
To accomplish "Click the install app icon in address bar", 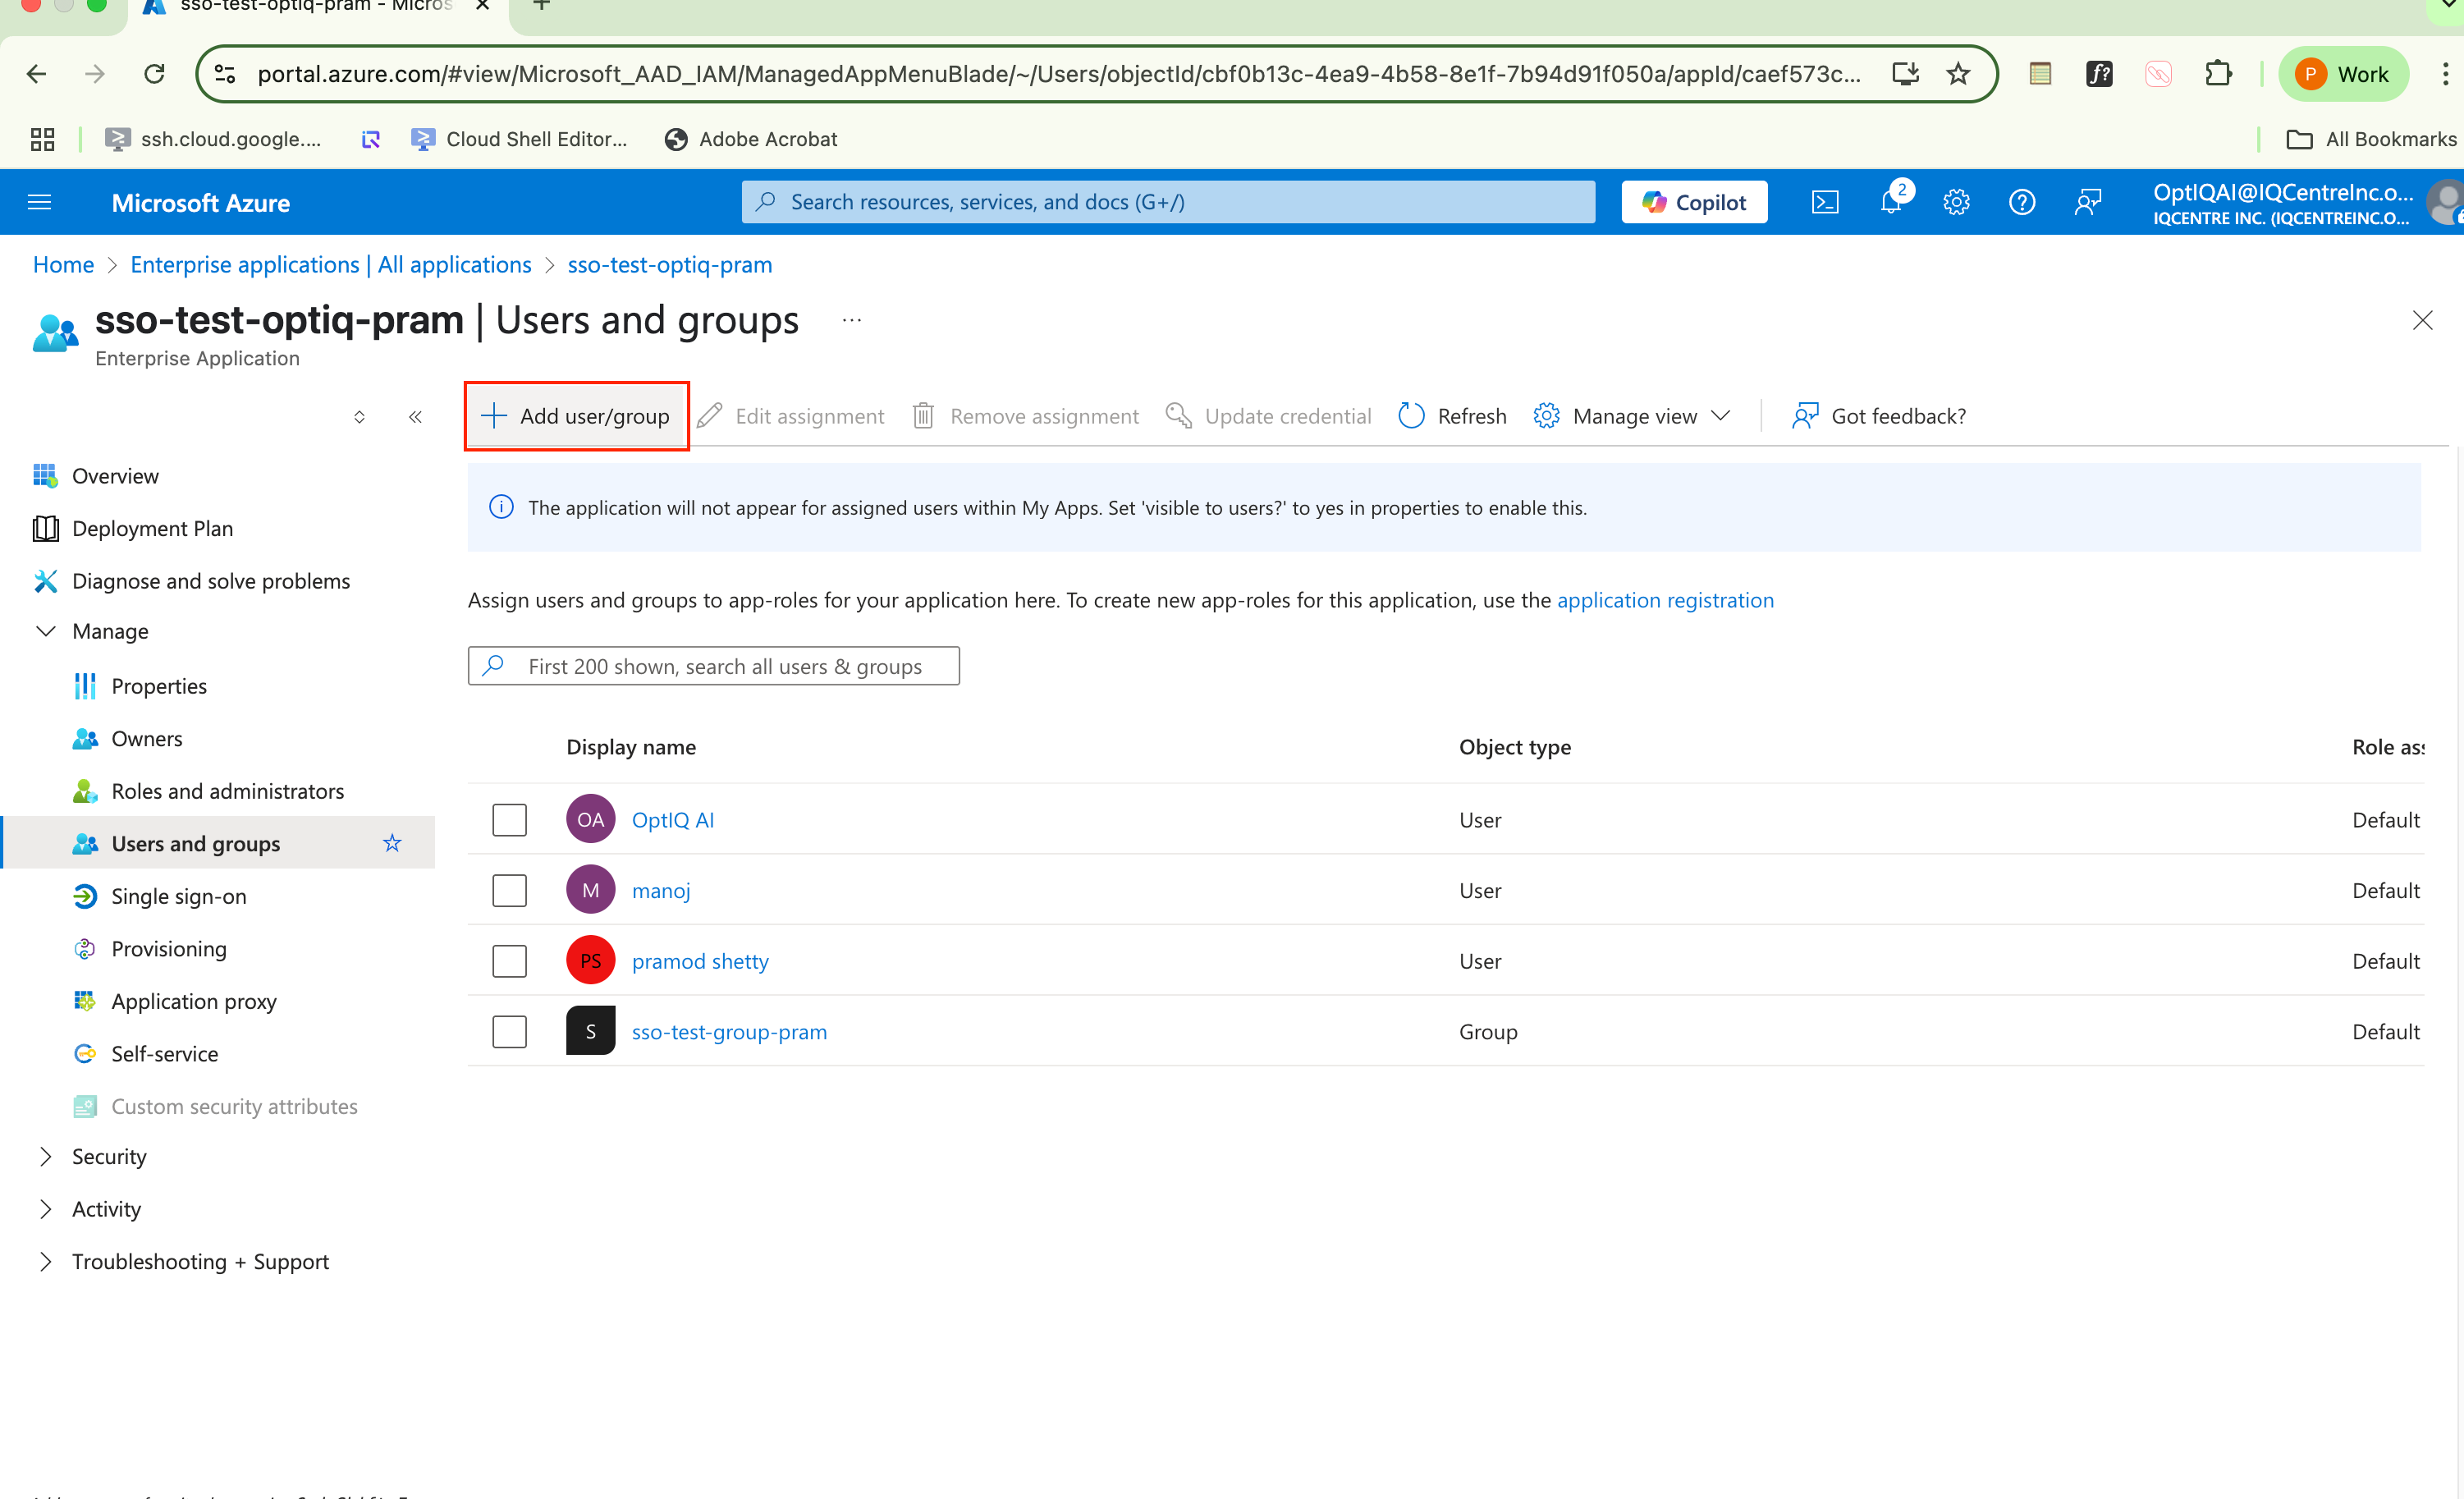I will click(1905, 74).
